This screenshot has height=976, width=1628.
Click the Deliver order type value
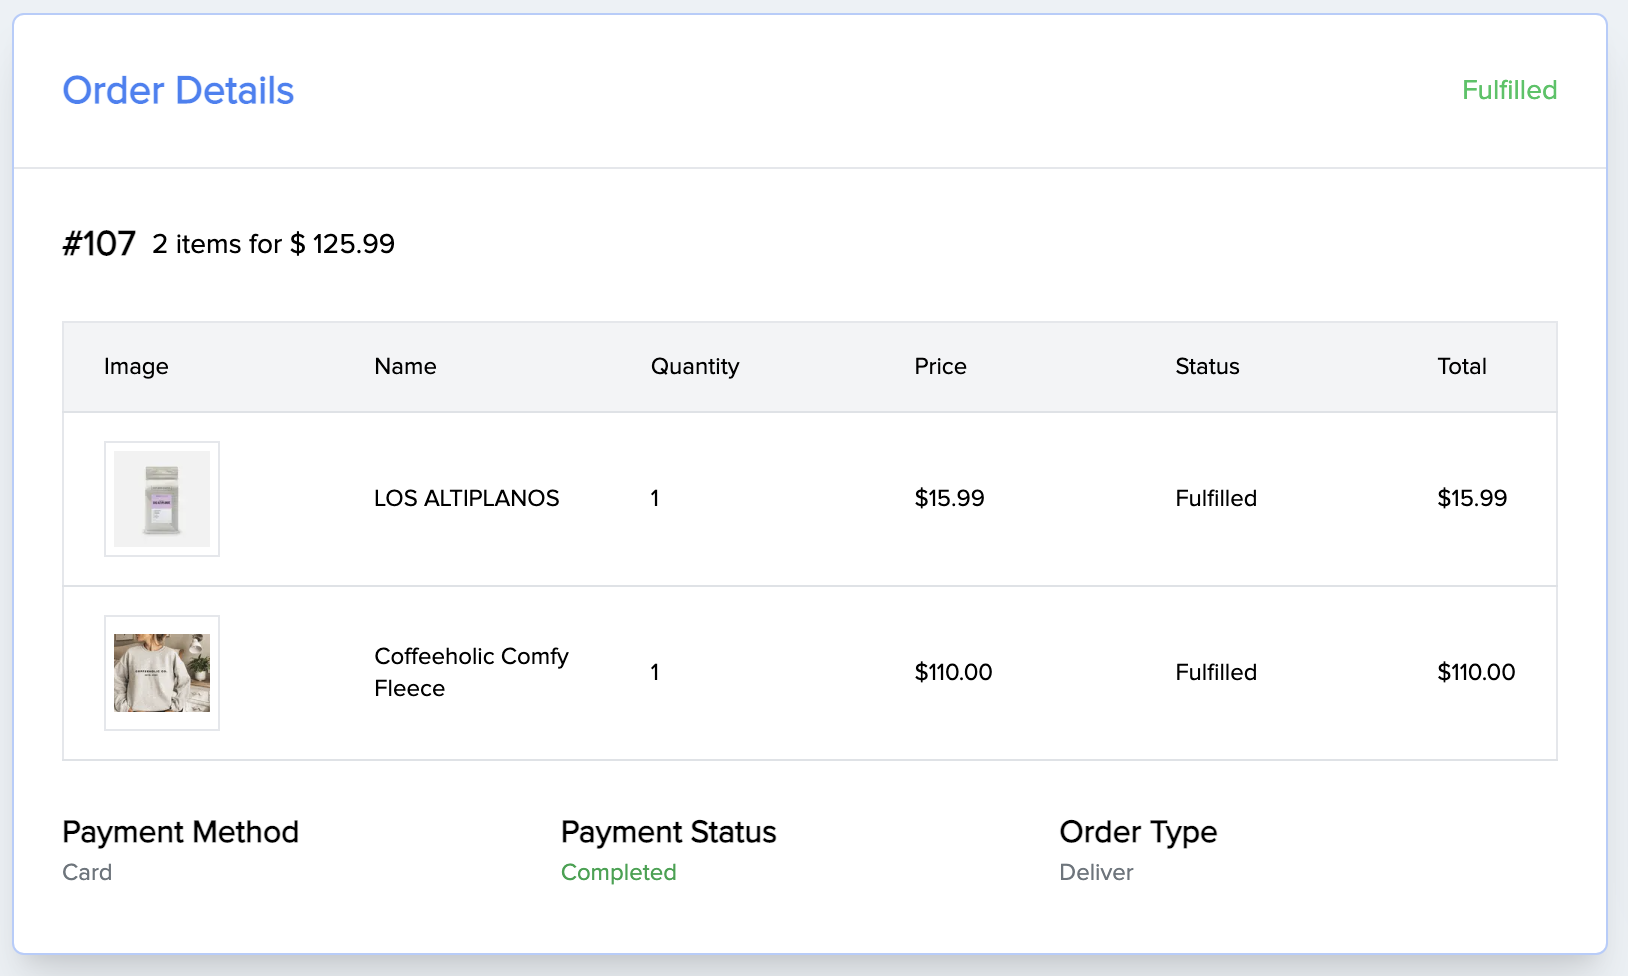[x=1096, y=872]
